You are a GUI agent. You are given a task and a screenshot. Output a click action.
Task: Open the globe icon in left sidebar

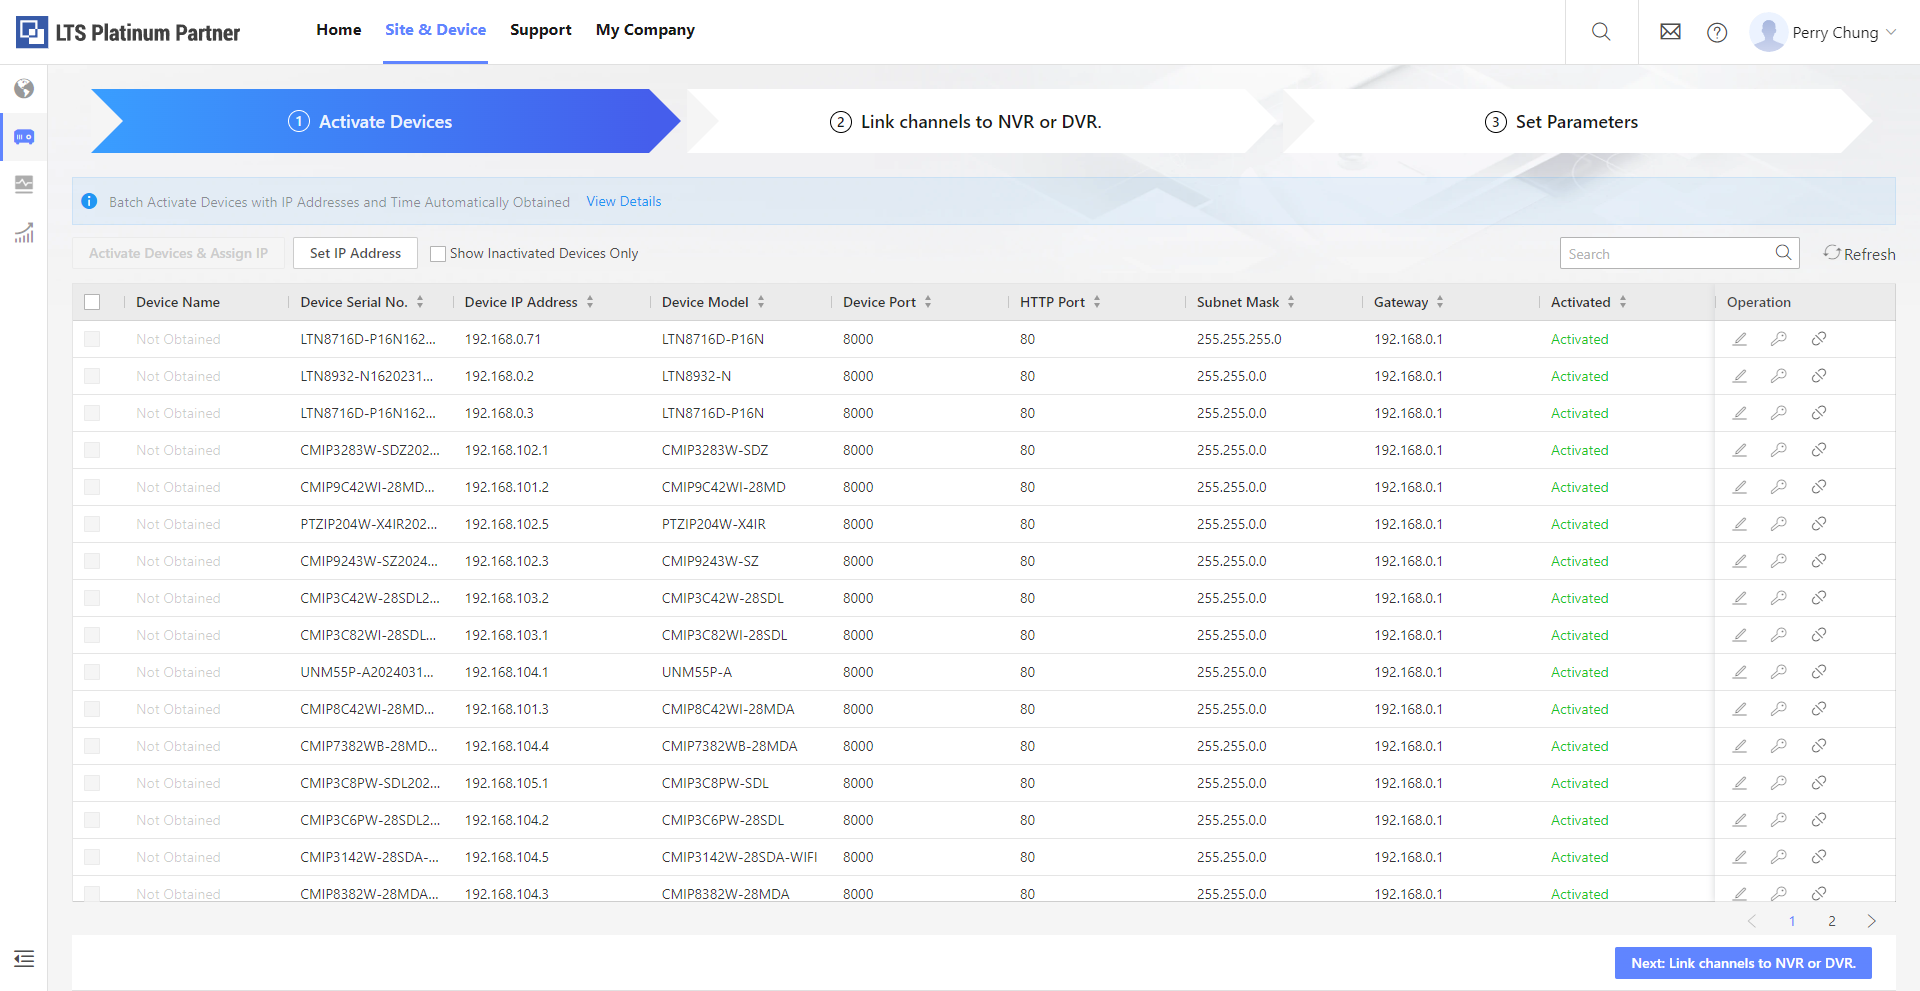tap(24, 89)
